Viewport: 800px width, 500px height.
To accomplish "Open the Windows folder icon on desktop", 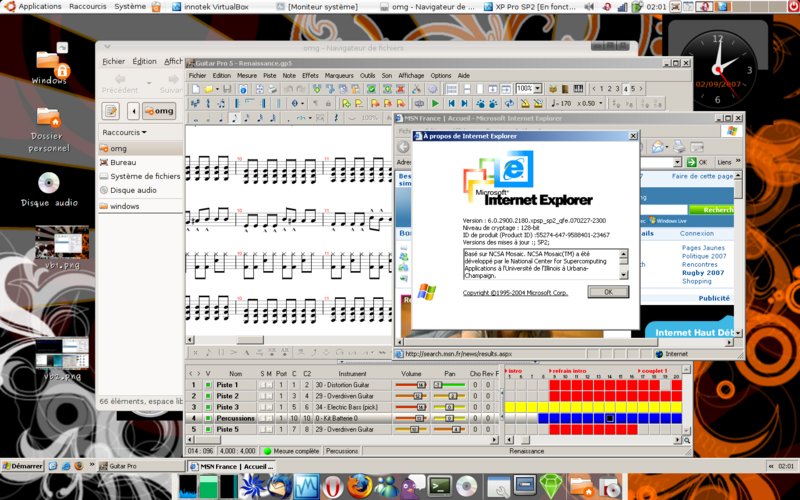I will pyautogui.click(x=49, y=66).
